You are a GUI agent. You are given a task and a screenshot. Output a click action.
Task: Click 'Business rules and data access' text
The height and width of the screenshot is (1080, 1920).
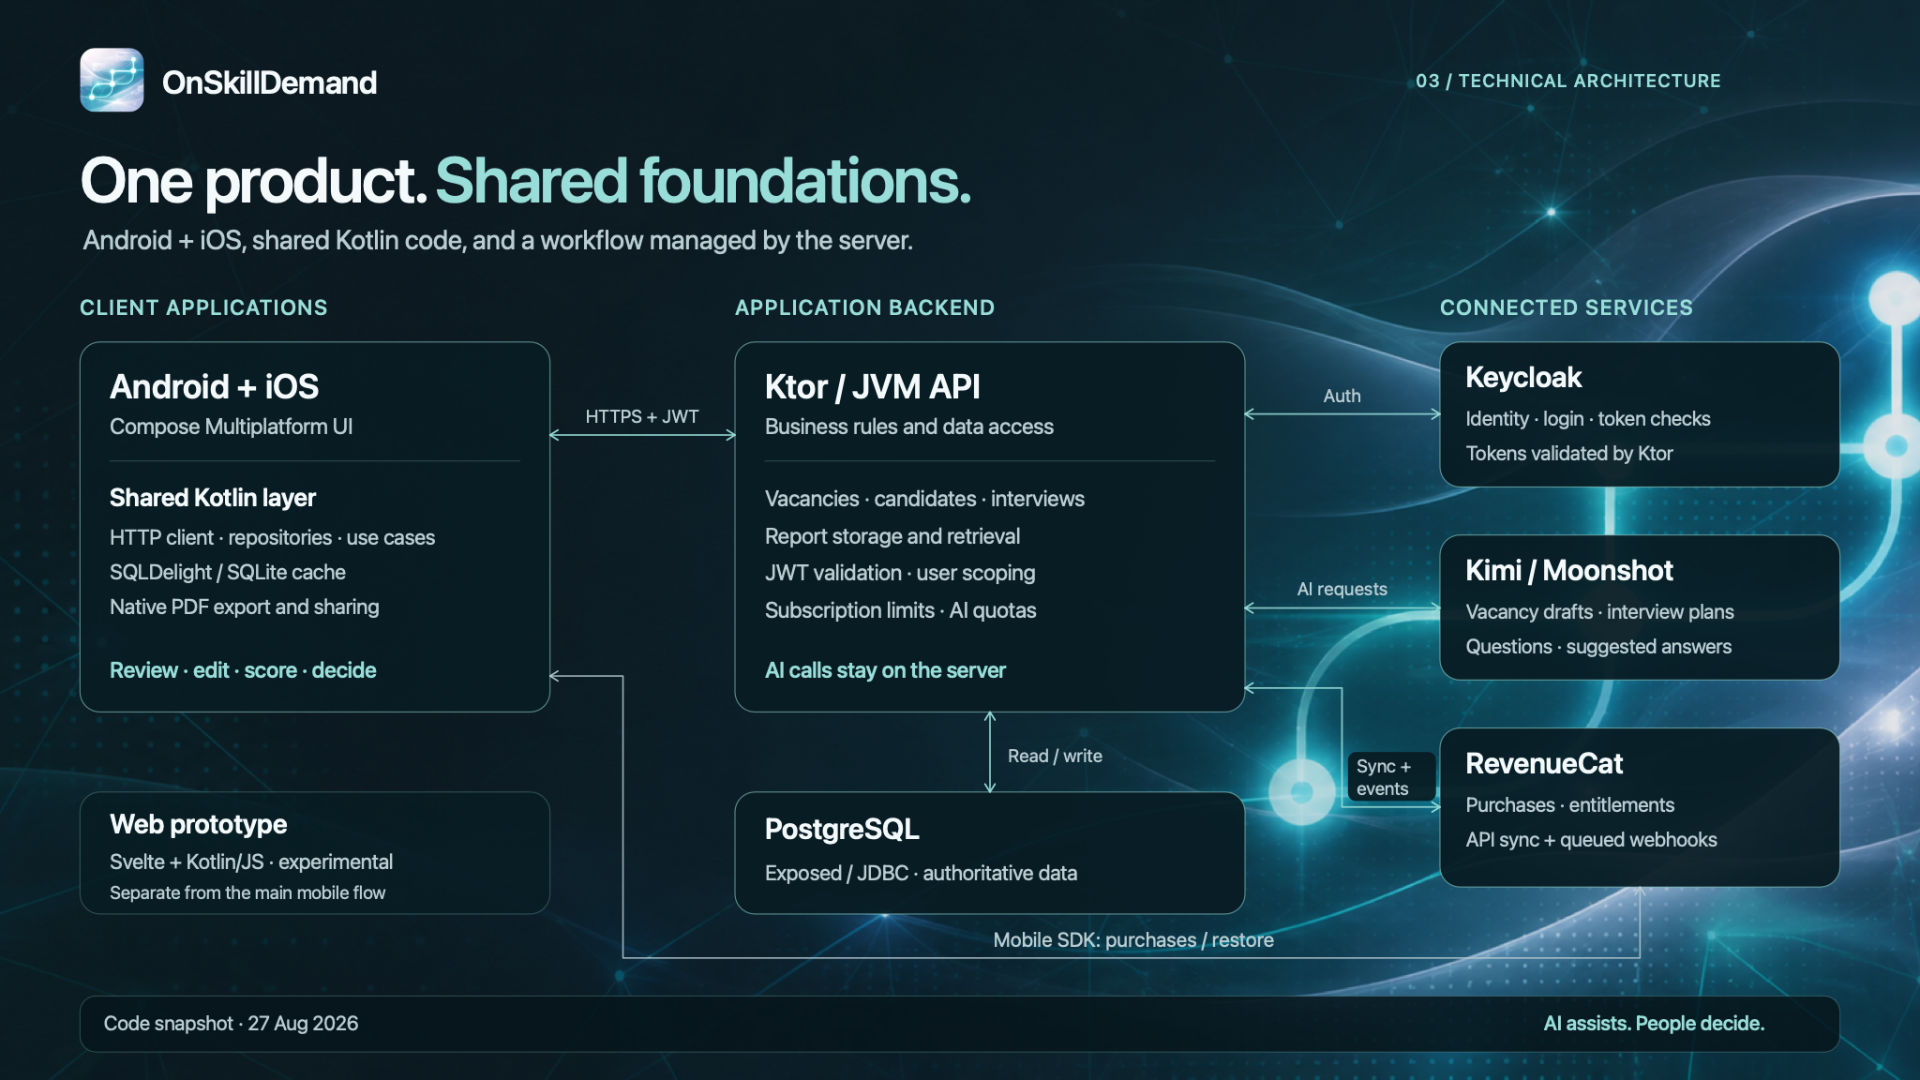[909, 427]
